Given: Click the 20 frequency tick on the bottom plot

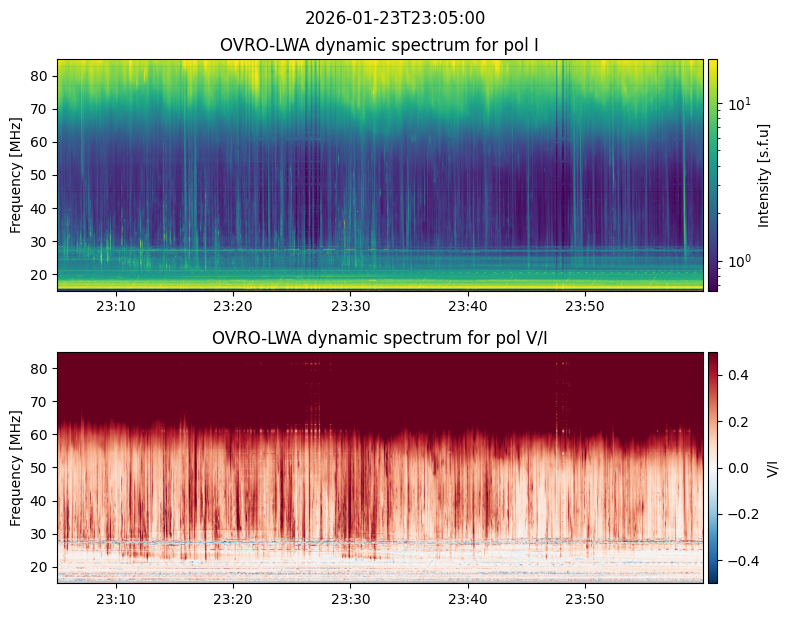Looking at the screenshot, I should (42, 567).
